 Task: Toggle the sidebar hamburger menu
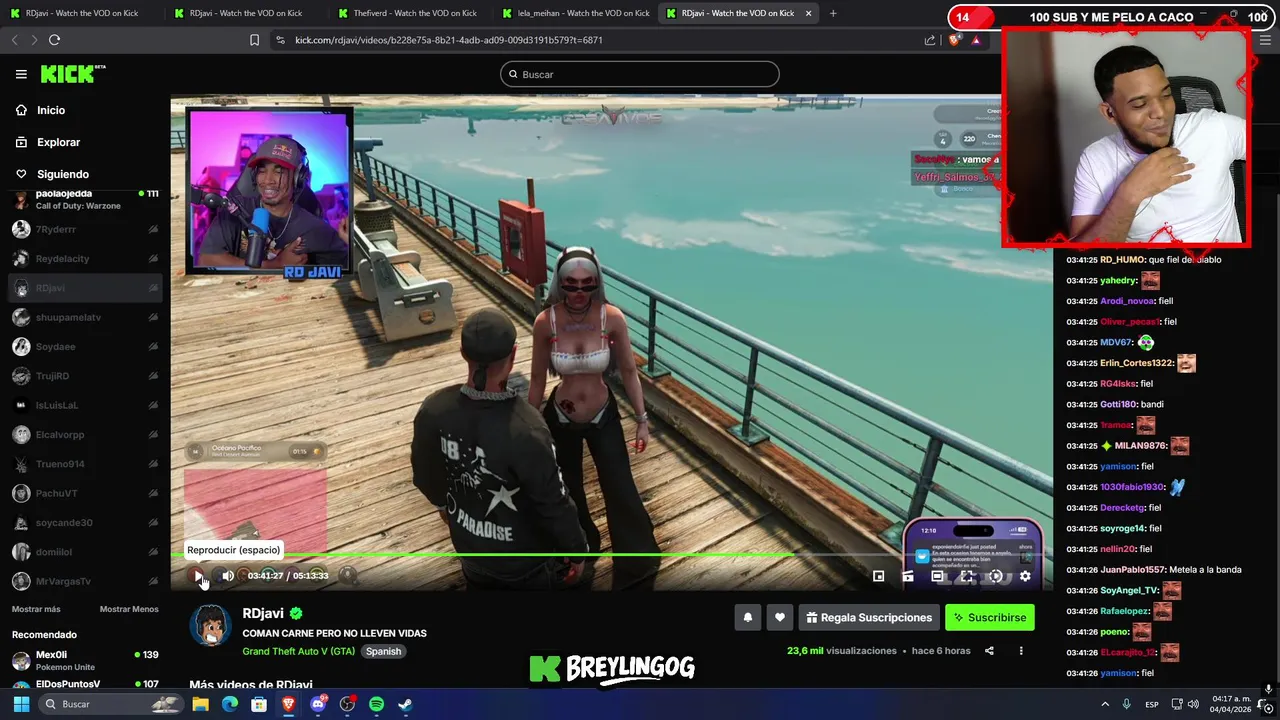(21, 74)
